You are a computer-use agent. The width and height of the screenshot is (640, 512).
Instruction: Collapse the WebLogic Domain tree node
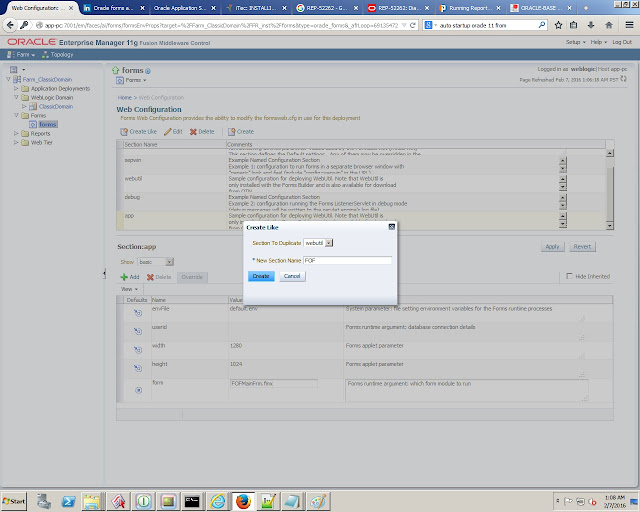[16, 98]
